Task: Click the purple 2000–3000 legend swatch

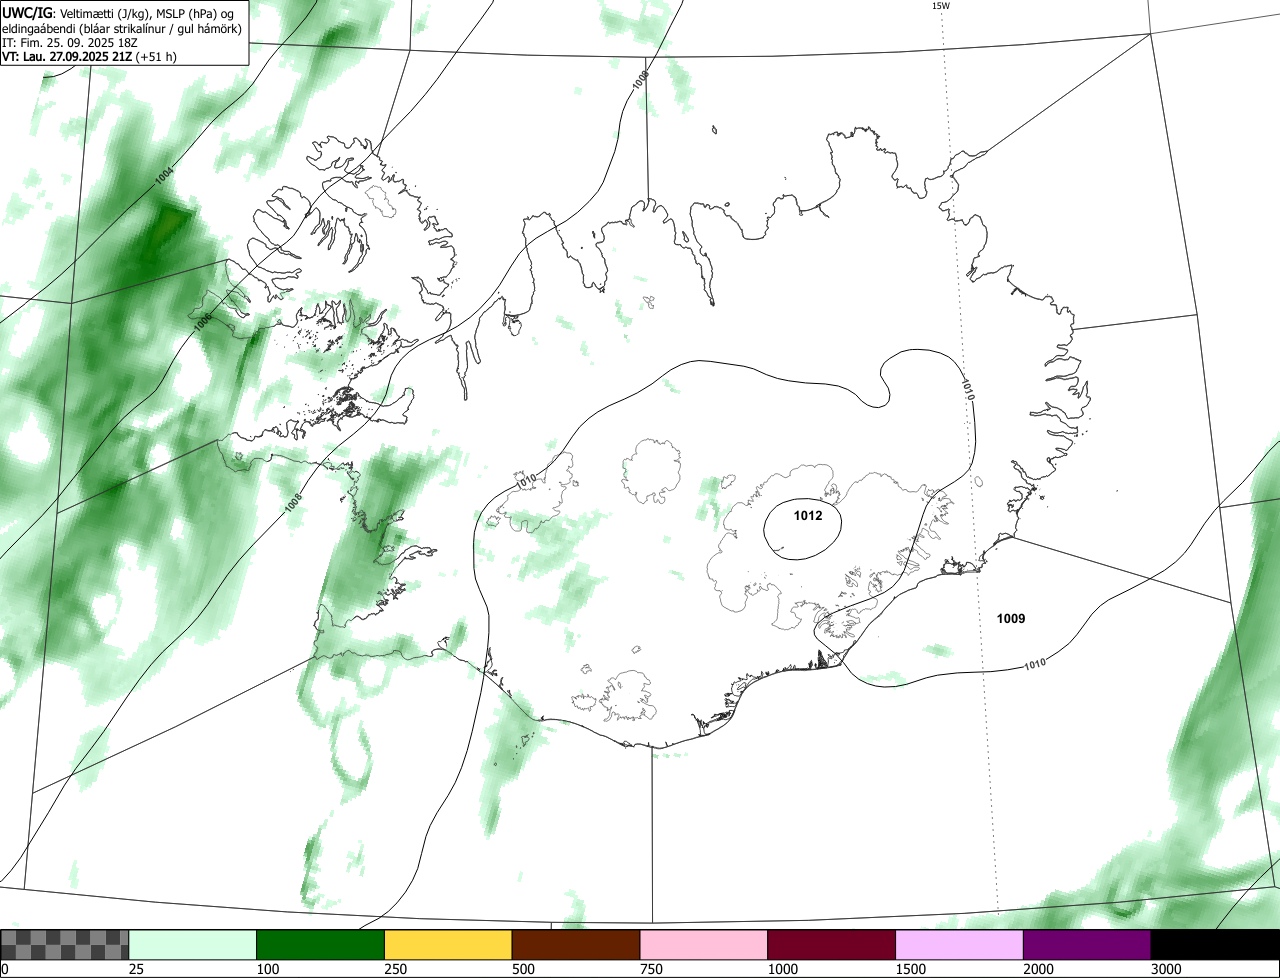Action: point(1087,945)
